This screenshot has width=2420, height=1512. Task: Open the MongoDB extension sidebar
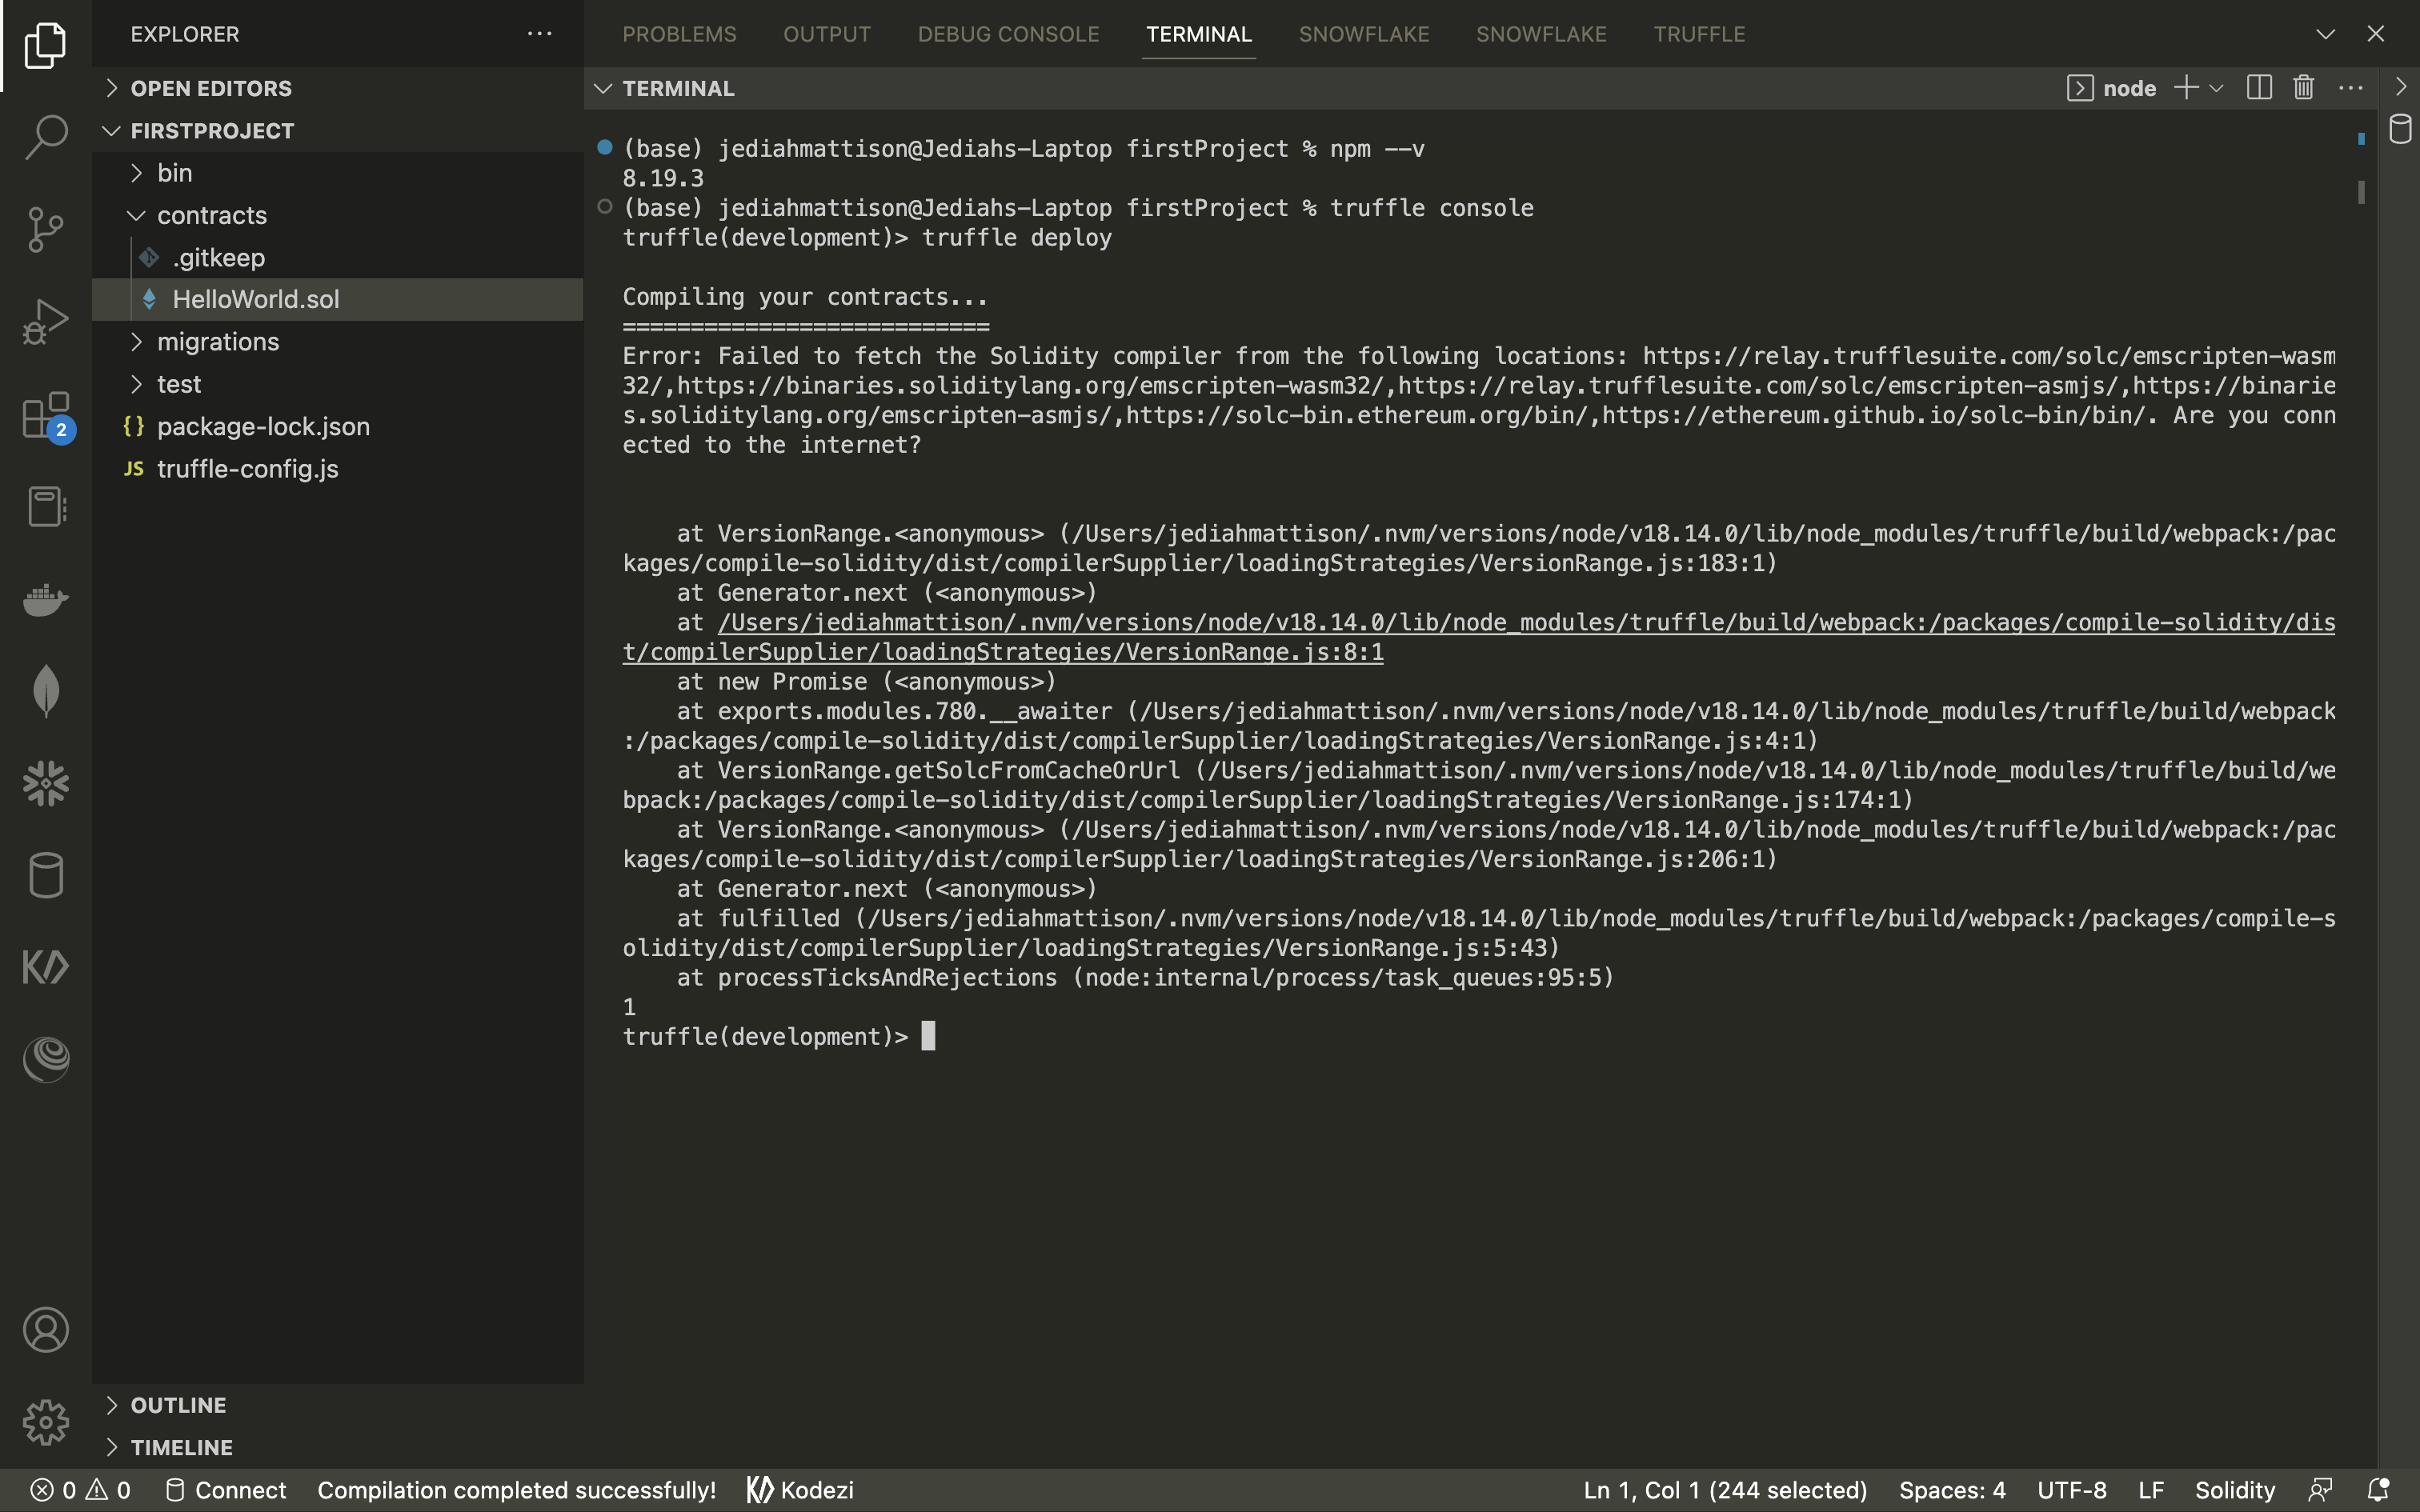pos(45,690)
